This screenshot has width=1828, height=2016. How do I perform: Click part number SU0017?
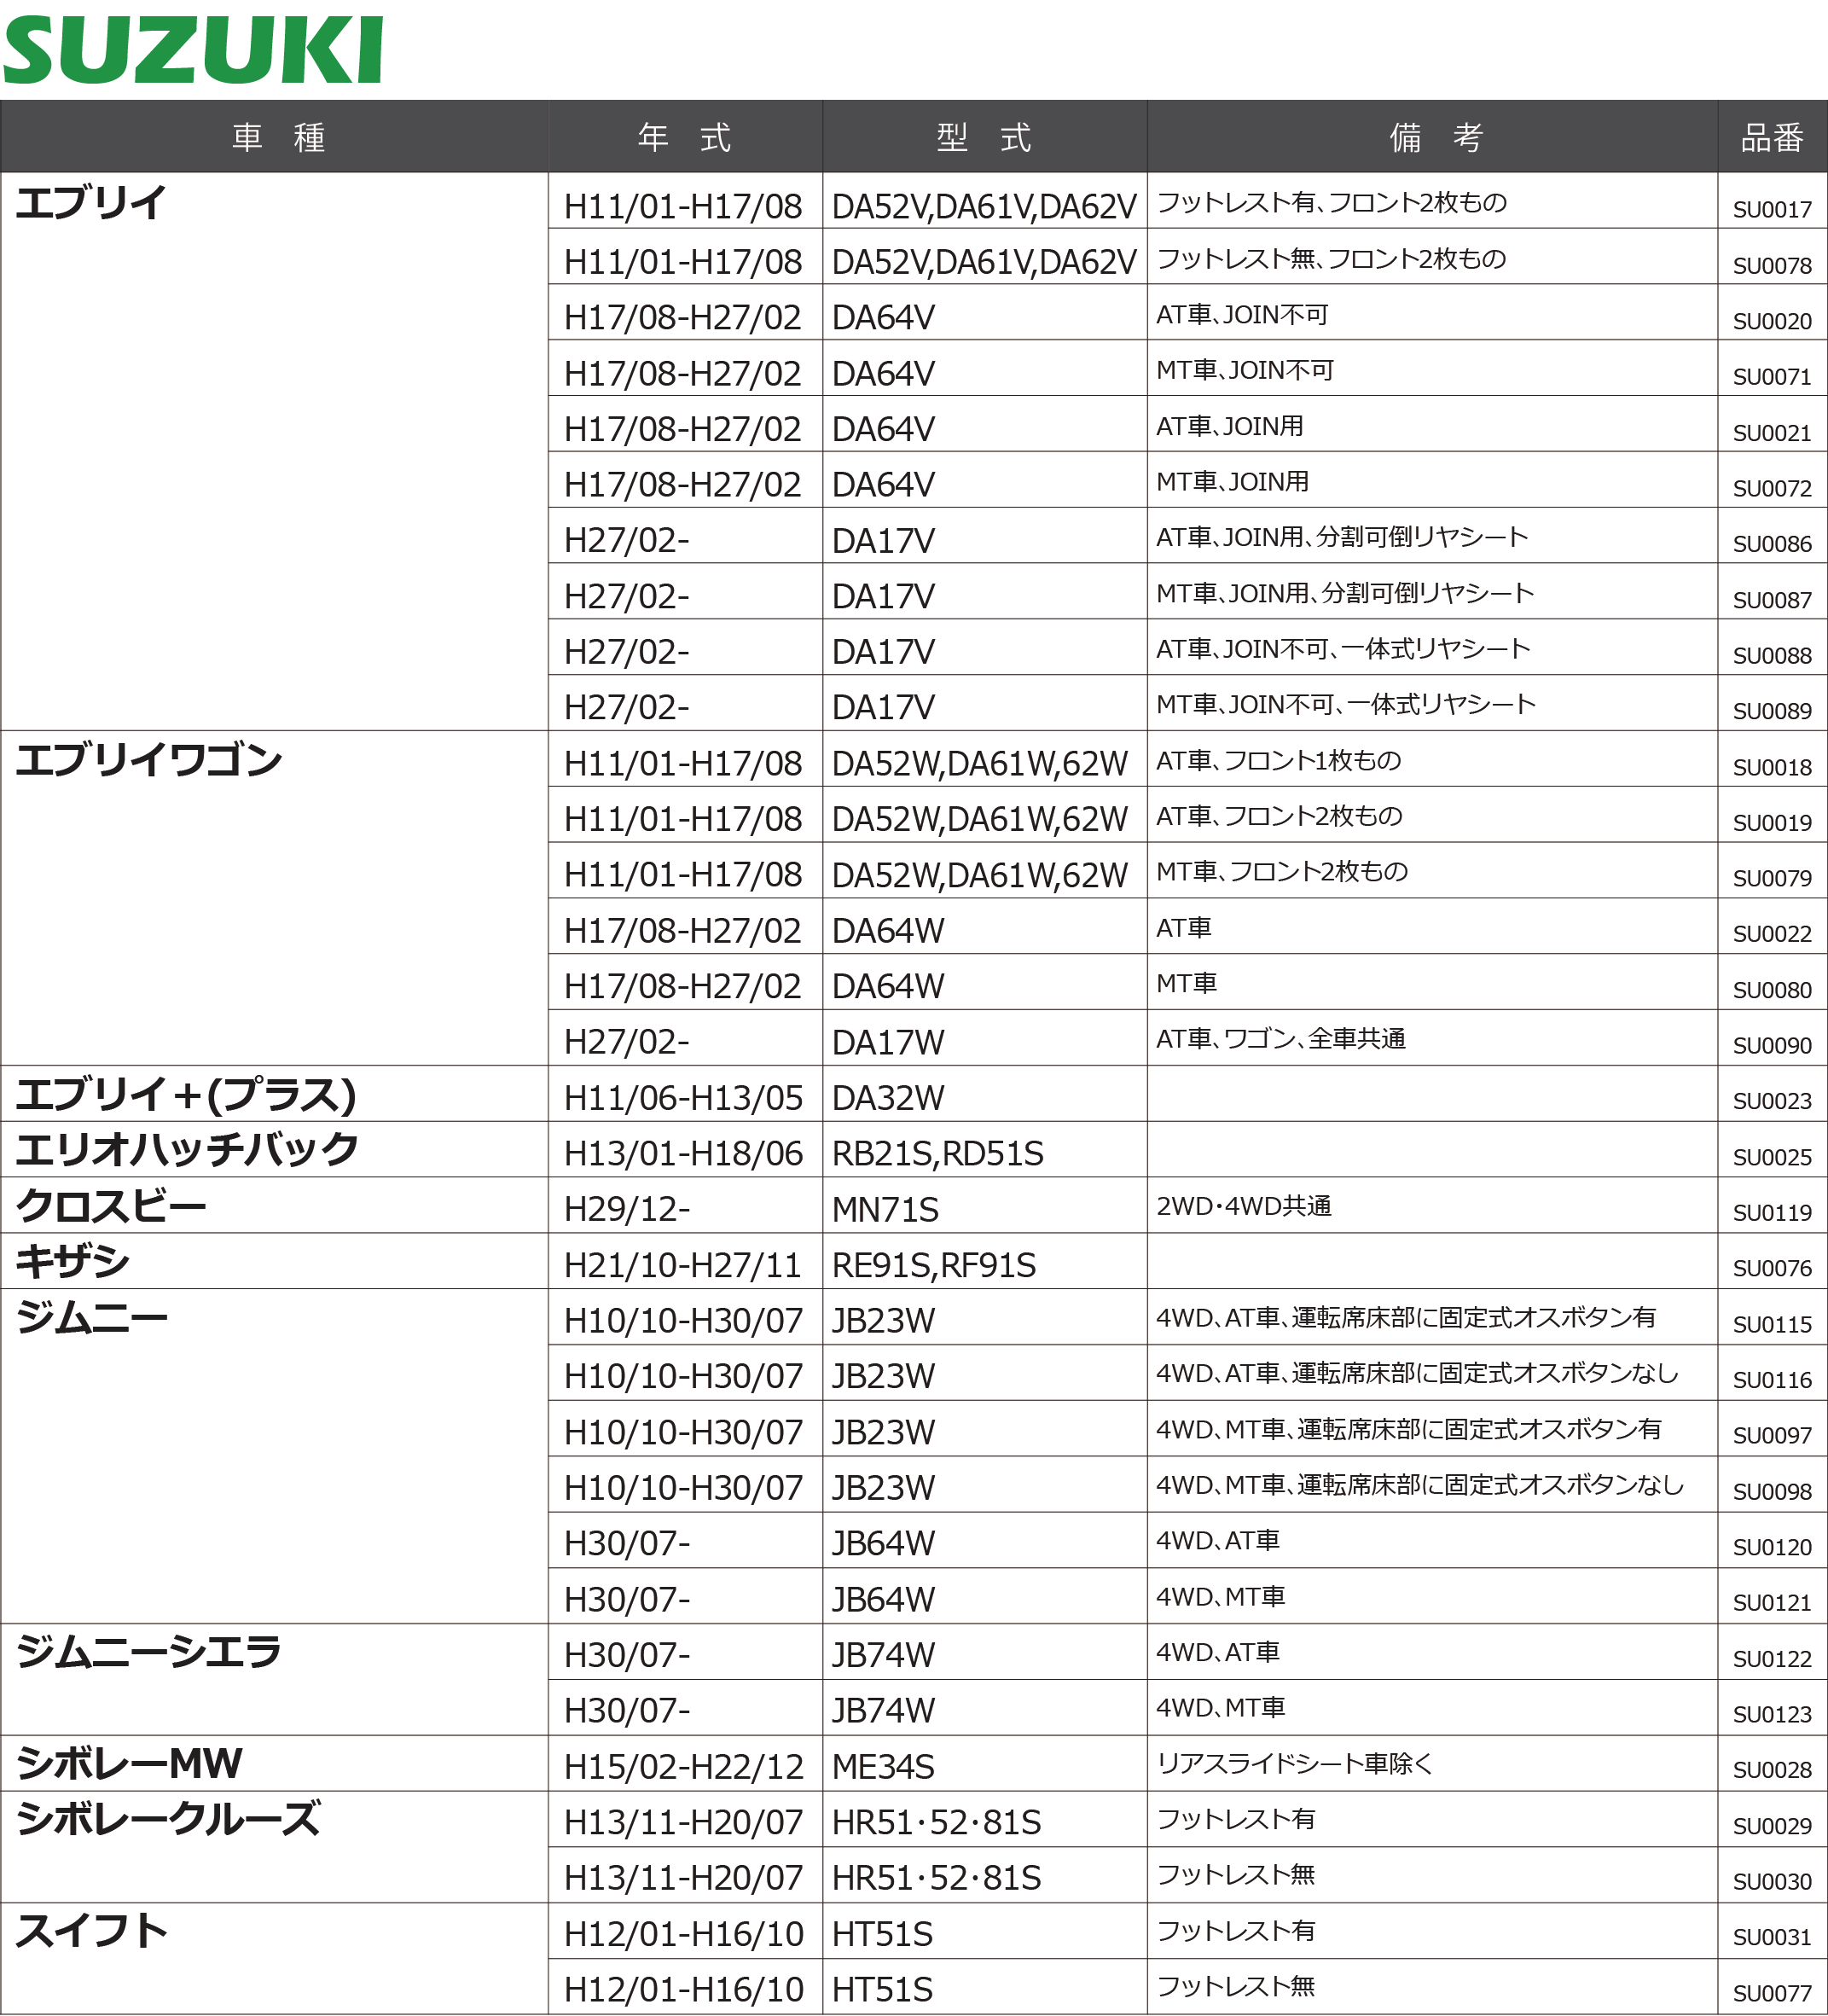[x=1771, y=210]
